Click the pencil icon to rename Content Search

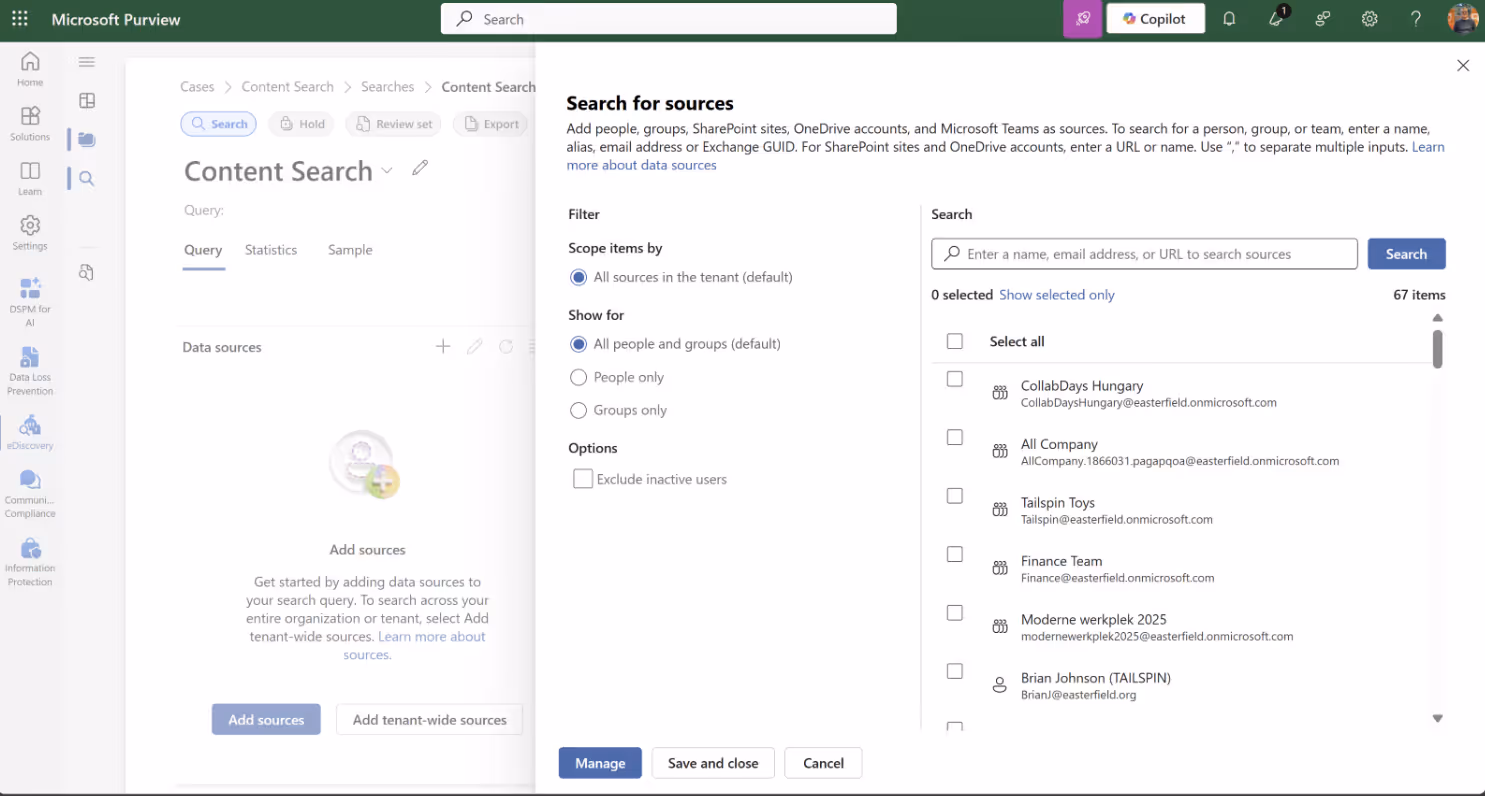[x=420, y=168]
